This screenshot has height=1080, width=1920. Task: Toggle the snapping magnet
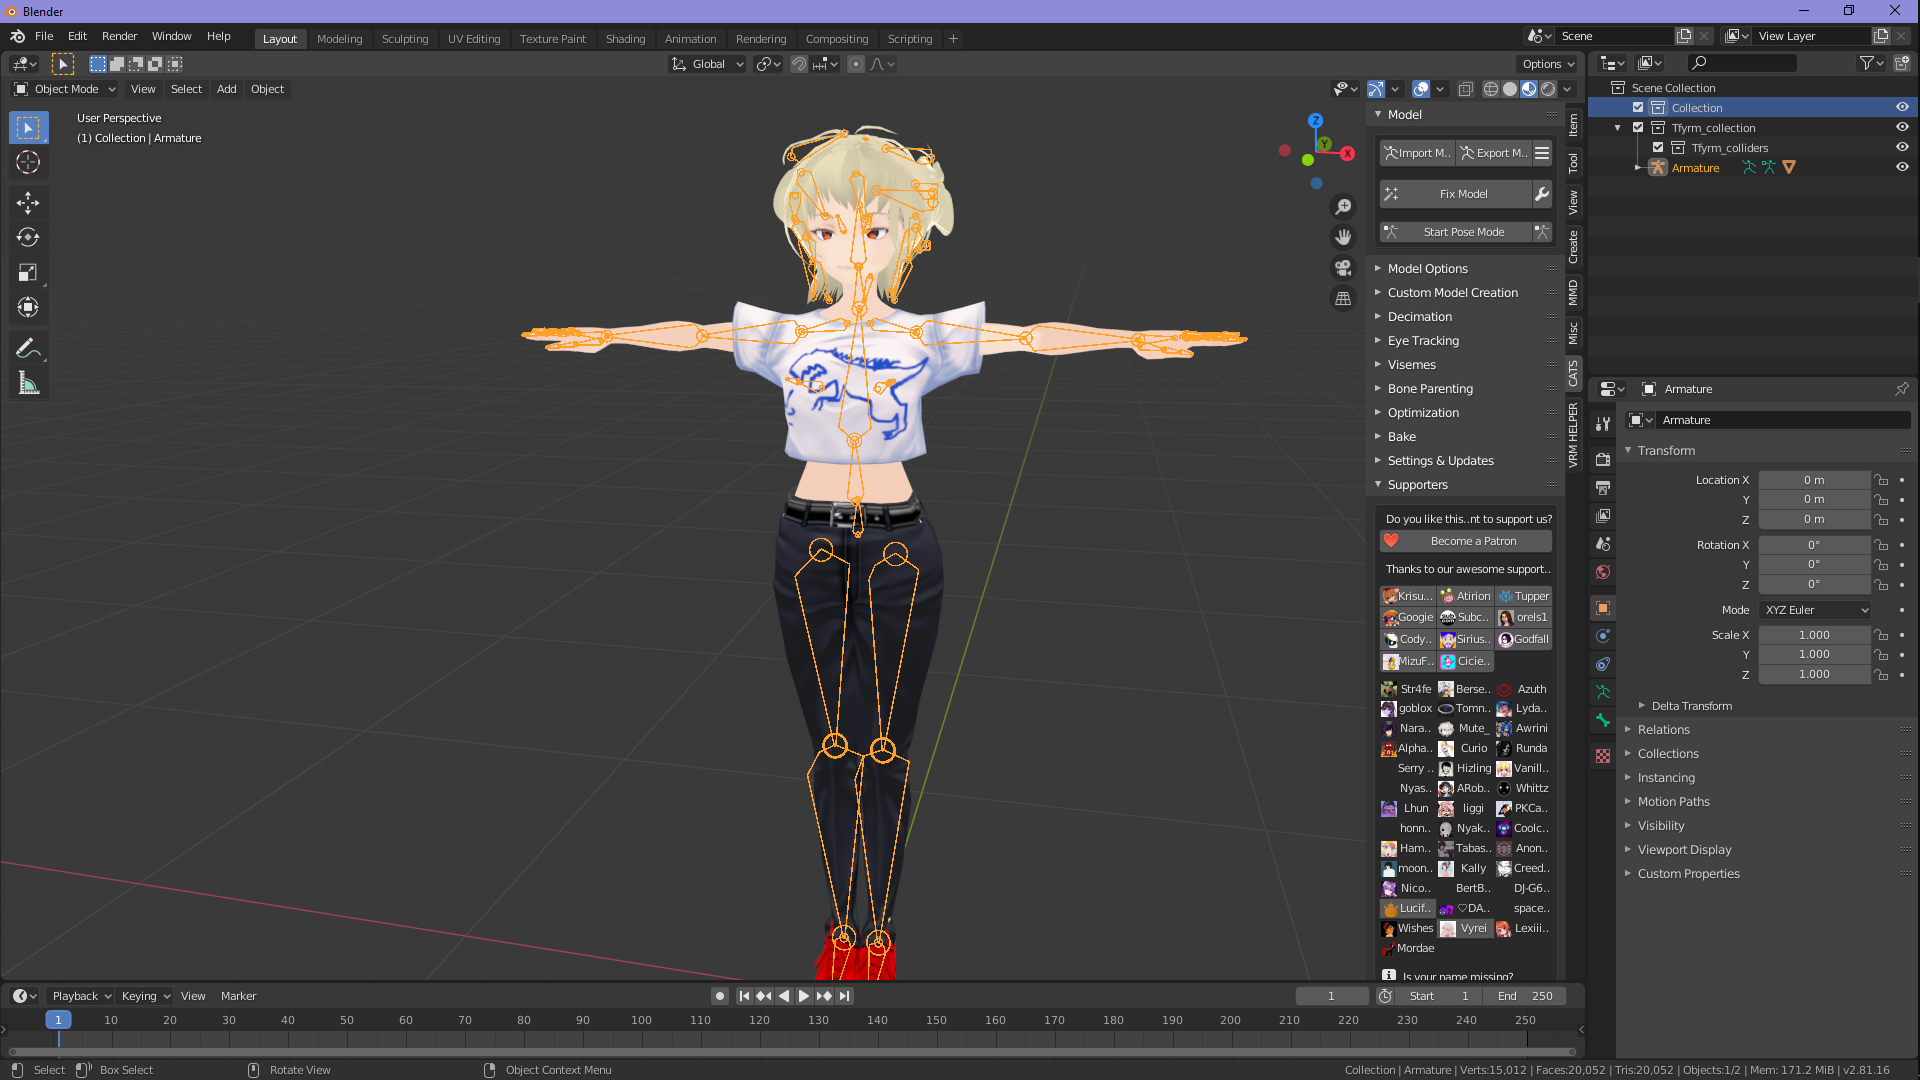point(799,64)
